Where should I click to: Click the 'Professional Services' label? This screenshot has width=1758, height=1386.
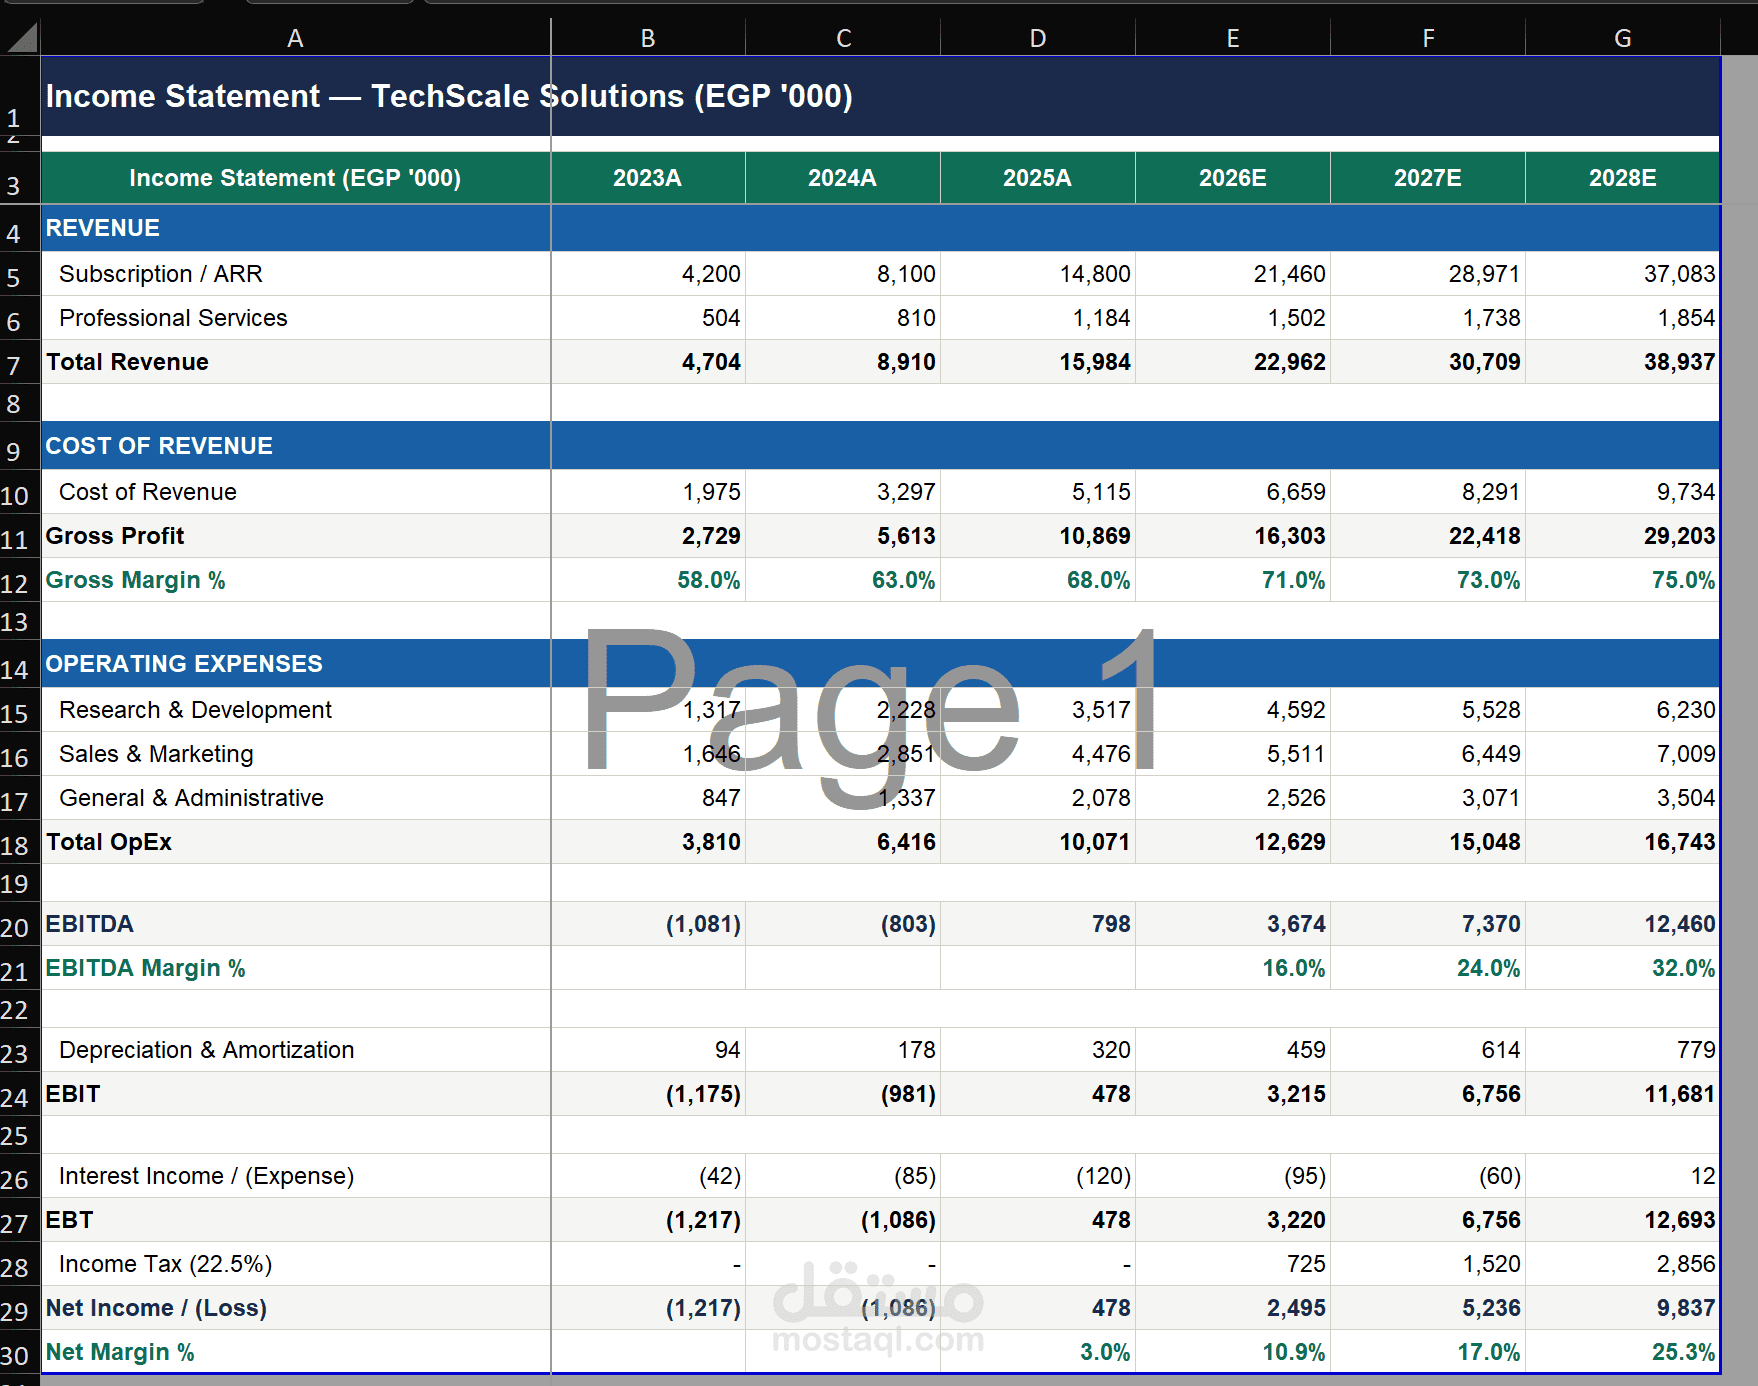point(173,318)
